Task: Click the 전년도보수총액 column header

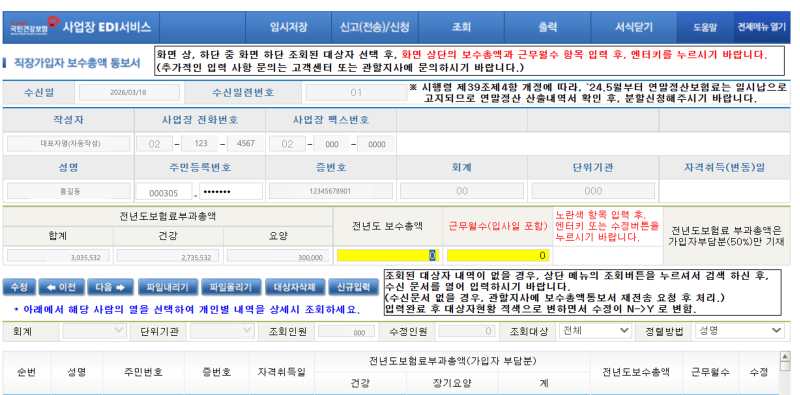Action: click(635, 372)
